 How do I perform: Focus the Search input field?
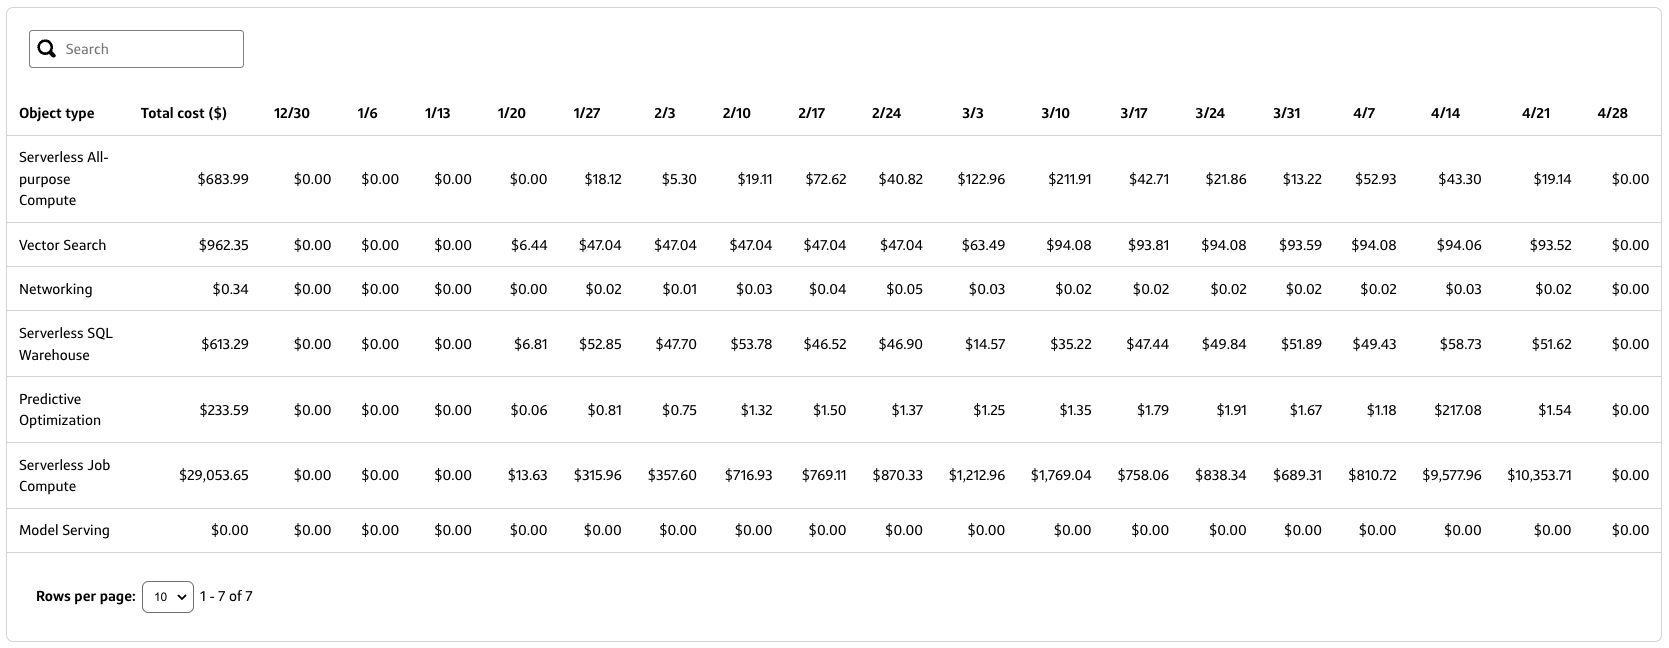(x=136, y=49)
